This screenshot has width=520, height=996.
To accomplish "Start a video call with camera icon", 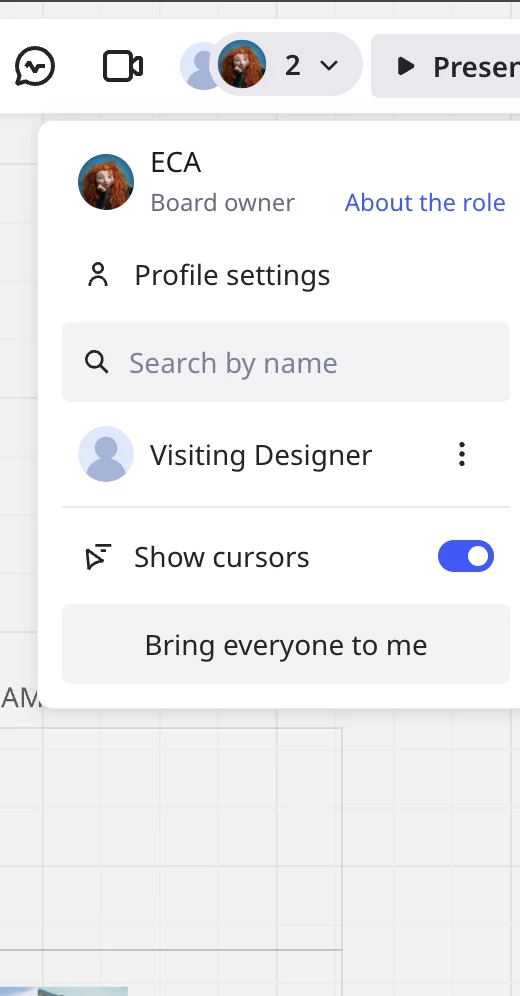I will tap(123, 66).
